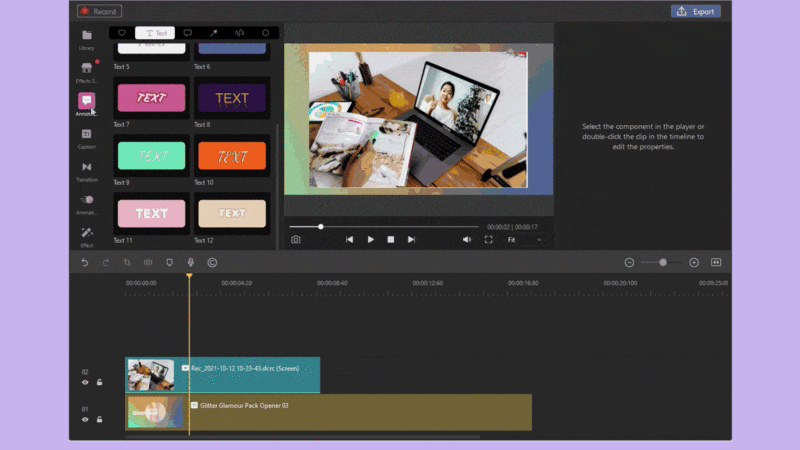The width and height of the screenshot is (800, 450).
Task: Select the Text 11 light pink preset
Action: 152,213
